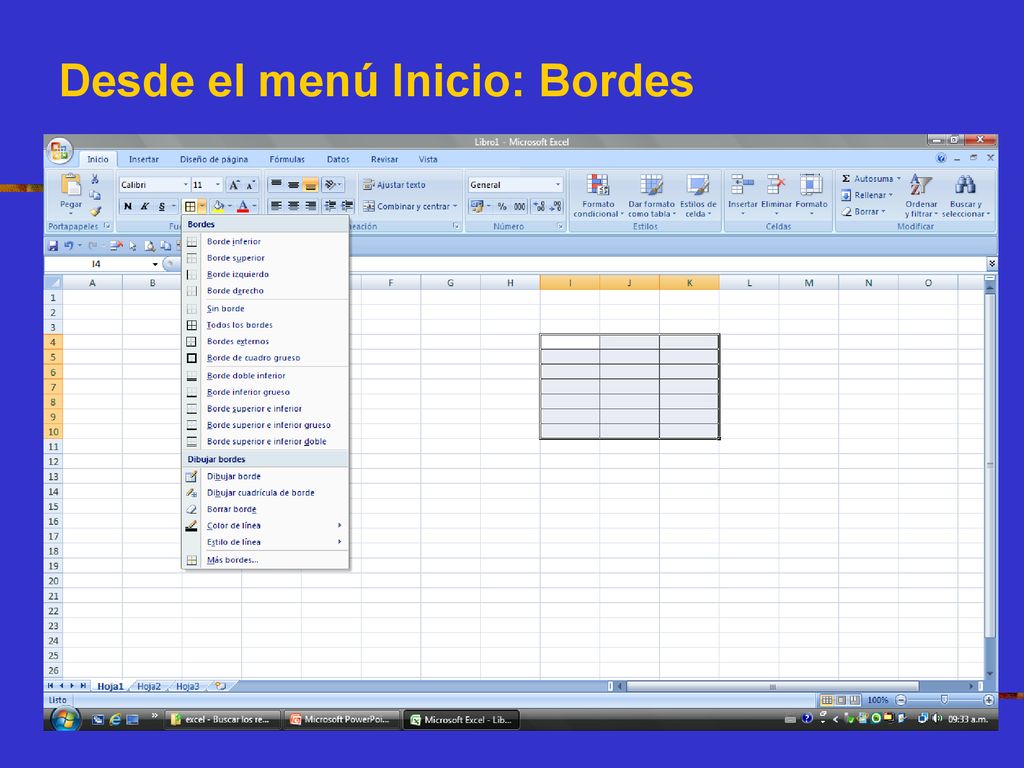
Task: Choose Borde doble inferior
Action: [x=264, y=376]
